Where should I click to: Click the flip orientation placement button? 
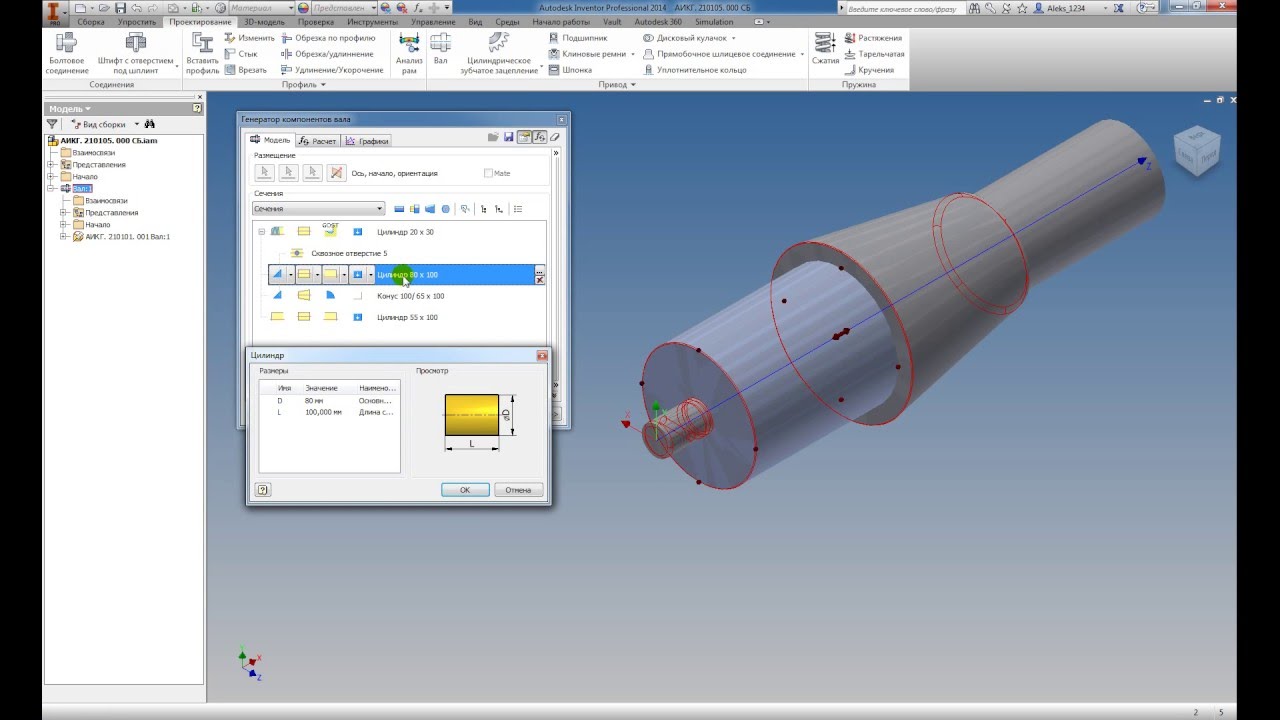(x=337, y=173)
